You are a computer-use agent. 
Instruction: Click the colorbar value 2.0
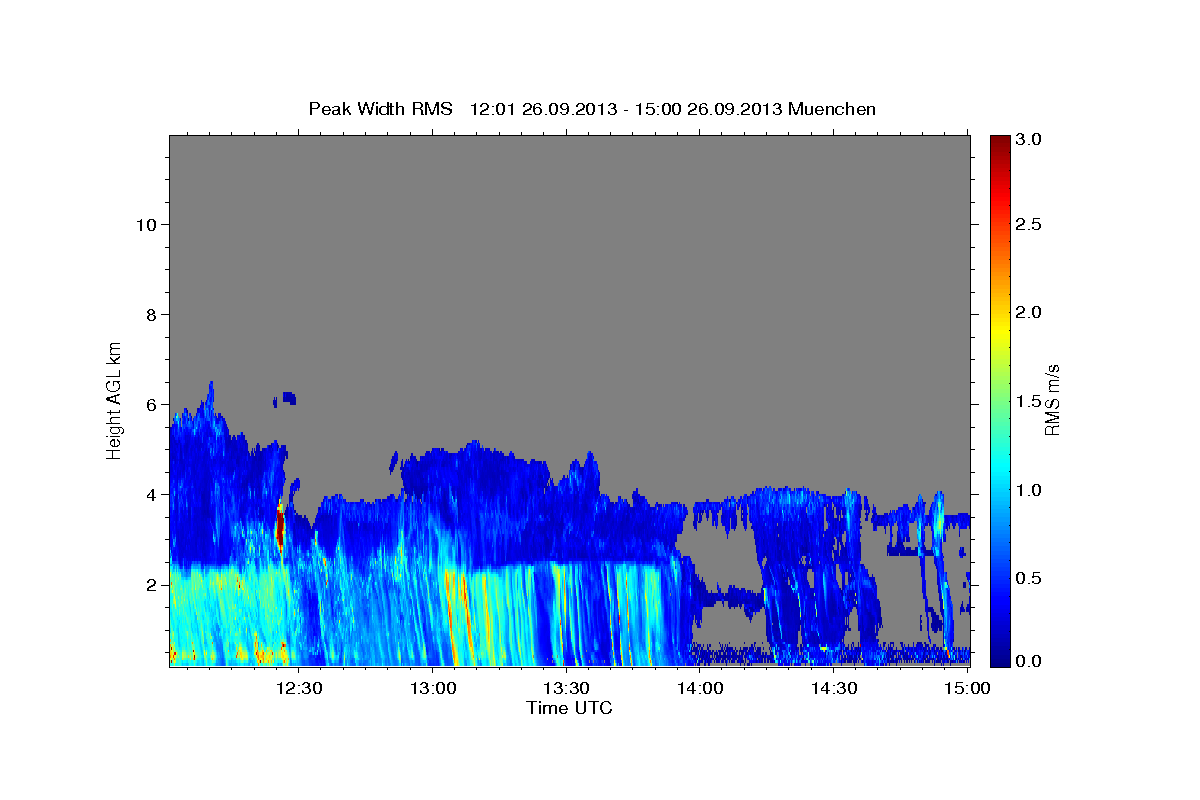(x=1030, y=313)
